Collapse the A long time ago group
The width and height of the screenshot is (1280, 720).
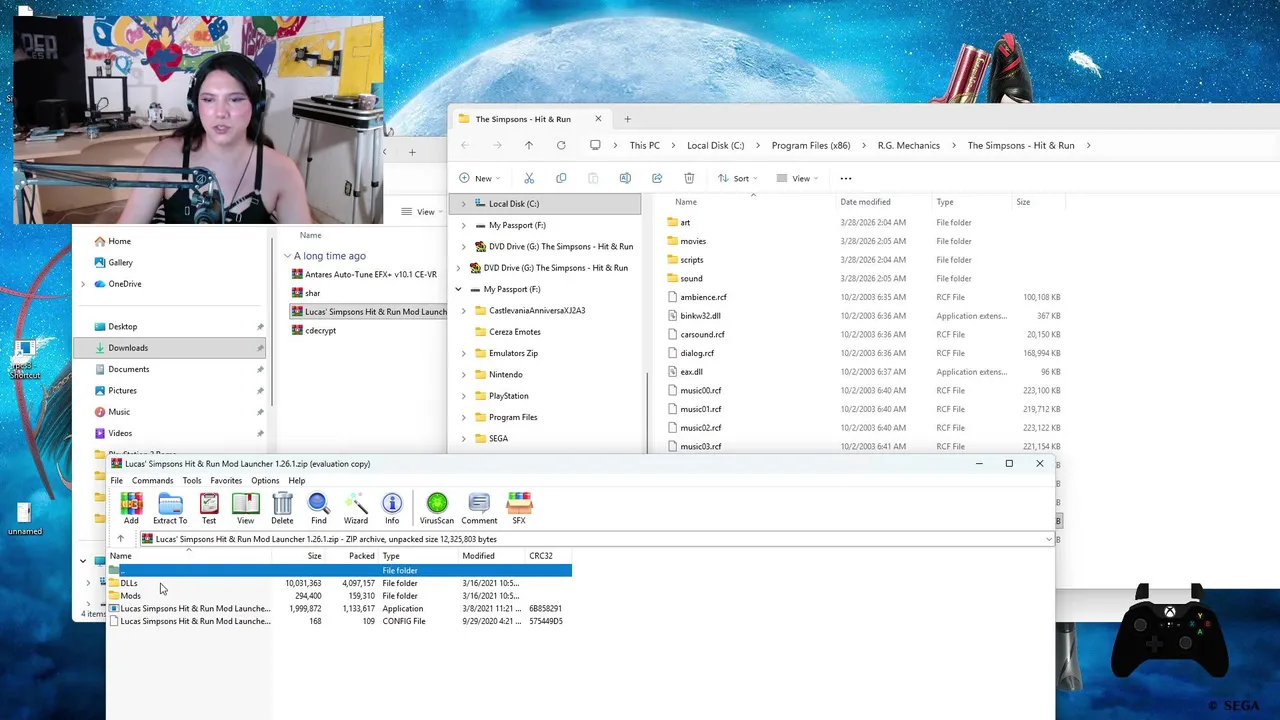(287, 256)
